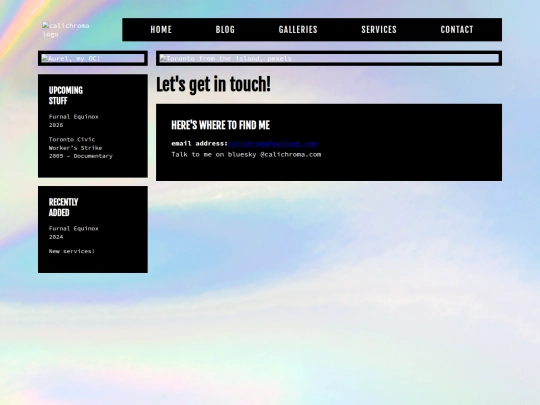Go to the Blog nav item
540x405 pixels.
pos(225,30)
